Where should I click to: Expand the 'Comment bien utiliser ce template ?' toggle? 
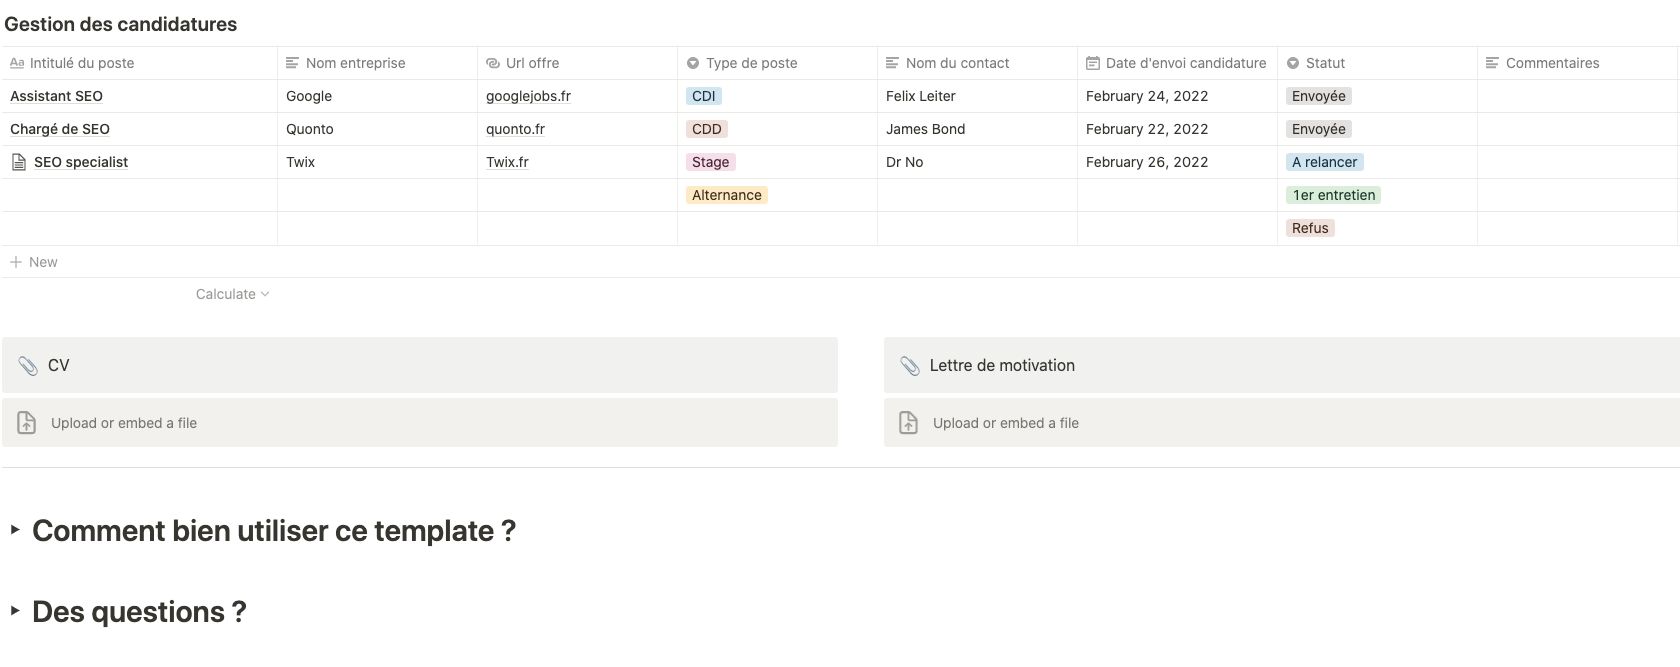pyautogui.click(x=15, y=530)
